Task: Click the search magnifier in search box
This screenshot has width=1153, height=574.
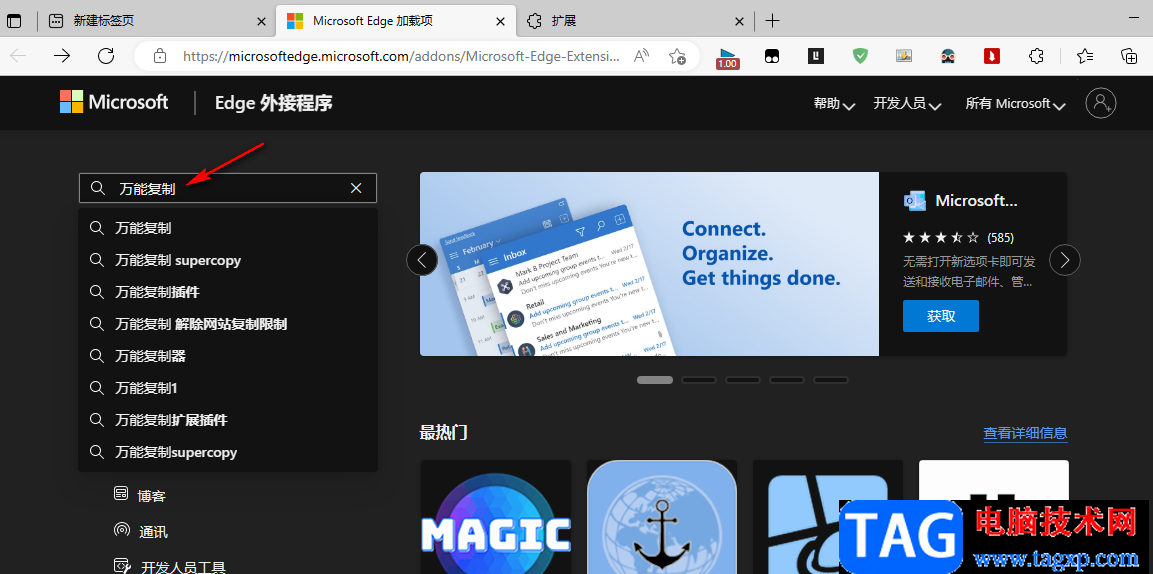Action: pos(98,188)
